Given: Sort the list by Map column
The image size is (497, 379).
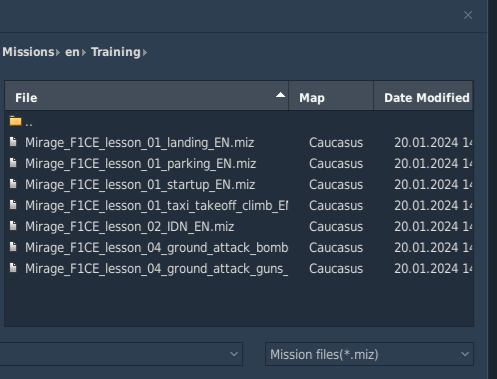Looking at the screenshot, I should coord(331,96).
